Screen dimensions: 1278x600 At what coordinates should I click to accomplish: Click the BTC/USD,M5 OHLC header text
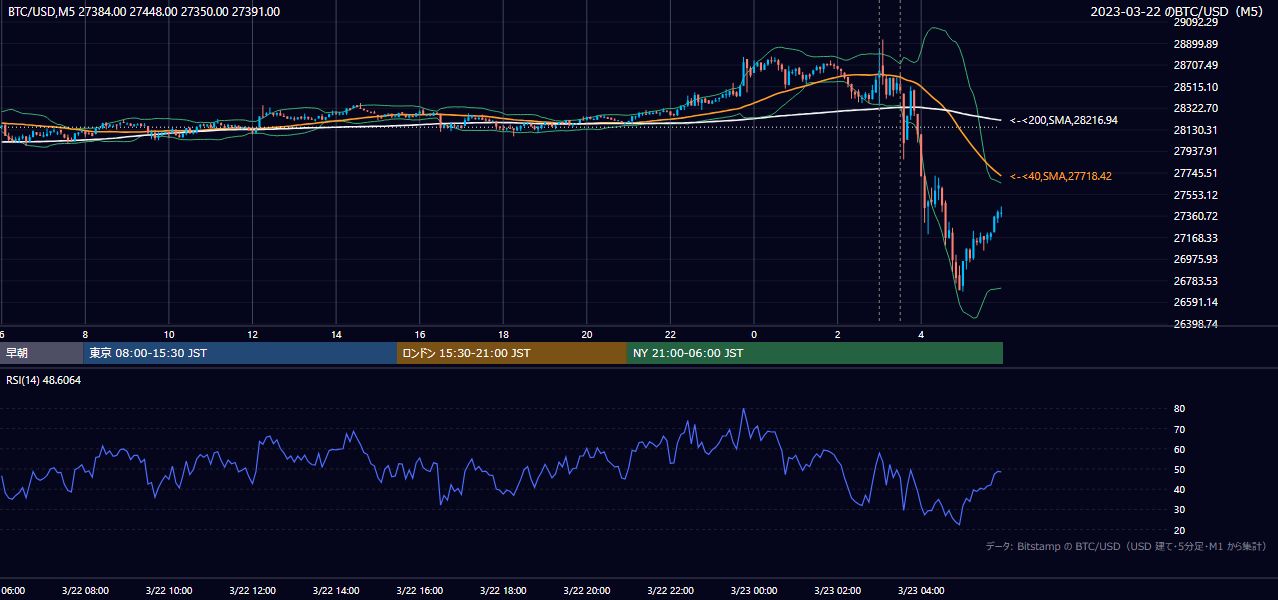point(144,12)
